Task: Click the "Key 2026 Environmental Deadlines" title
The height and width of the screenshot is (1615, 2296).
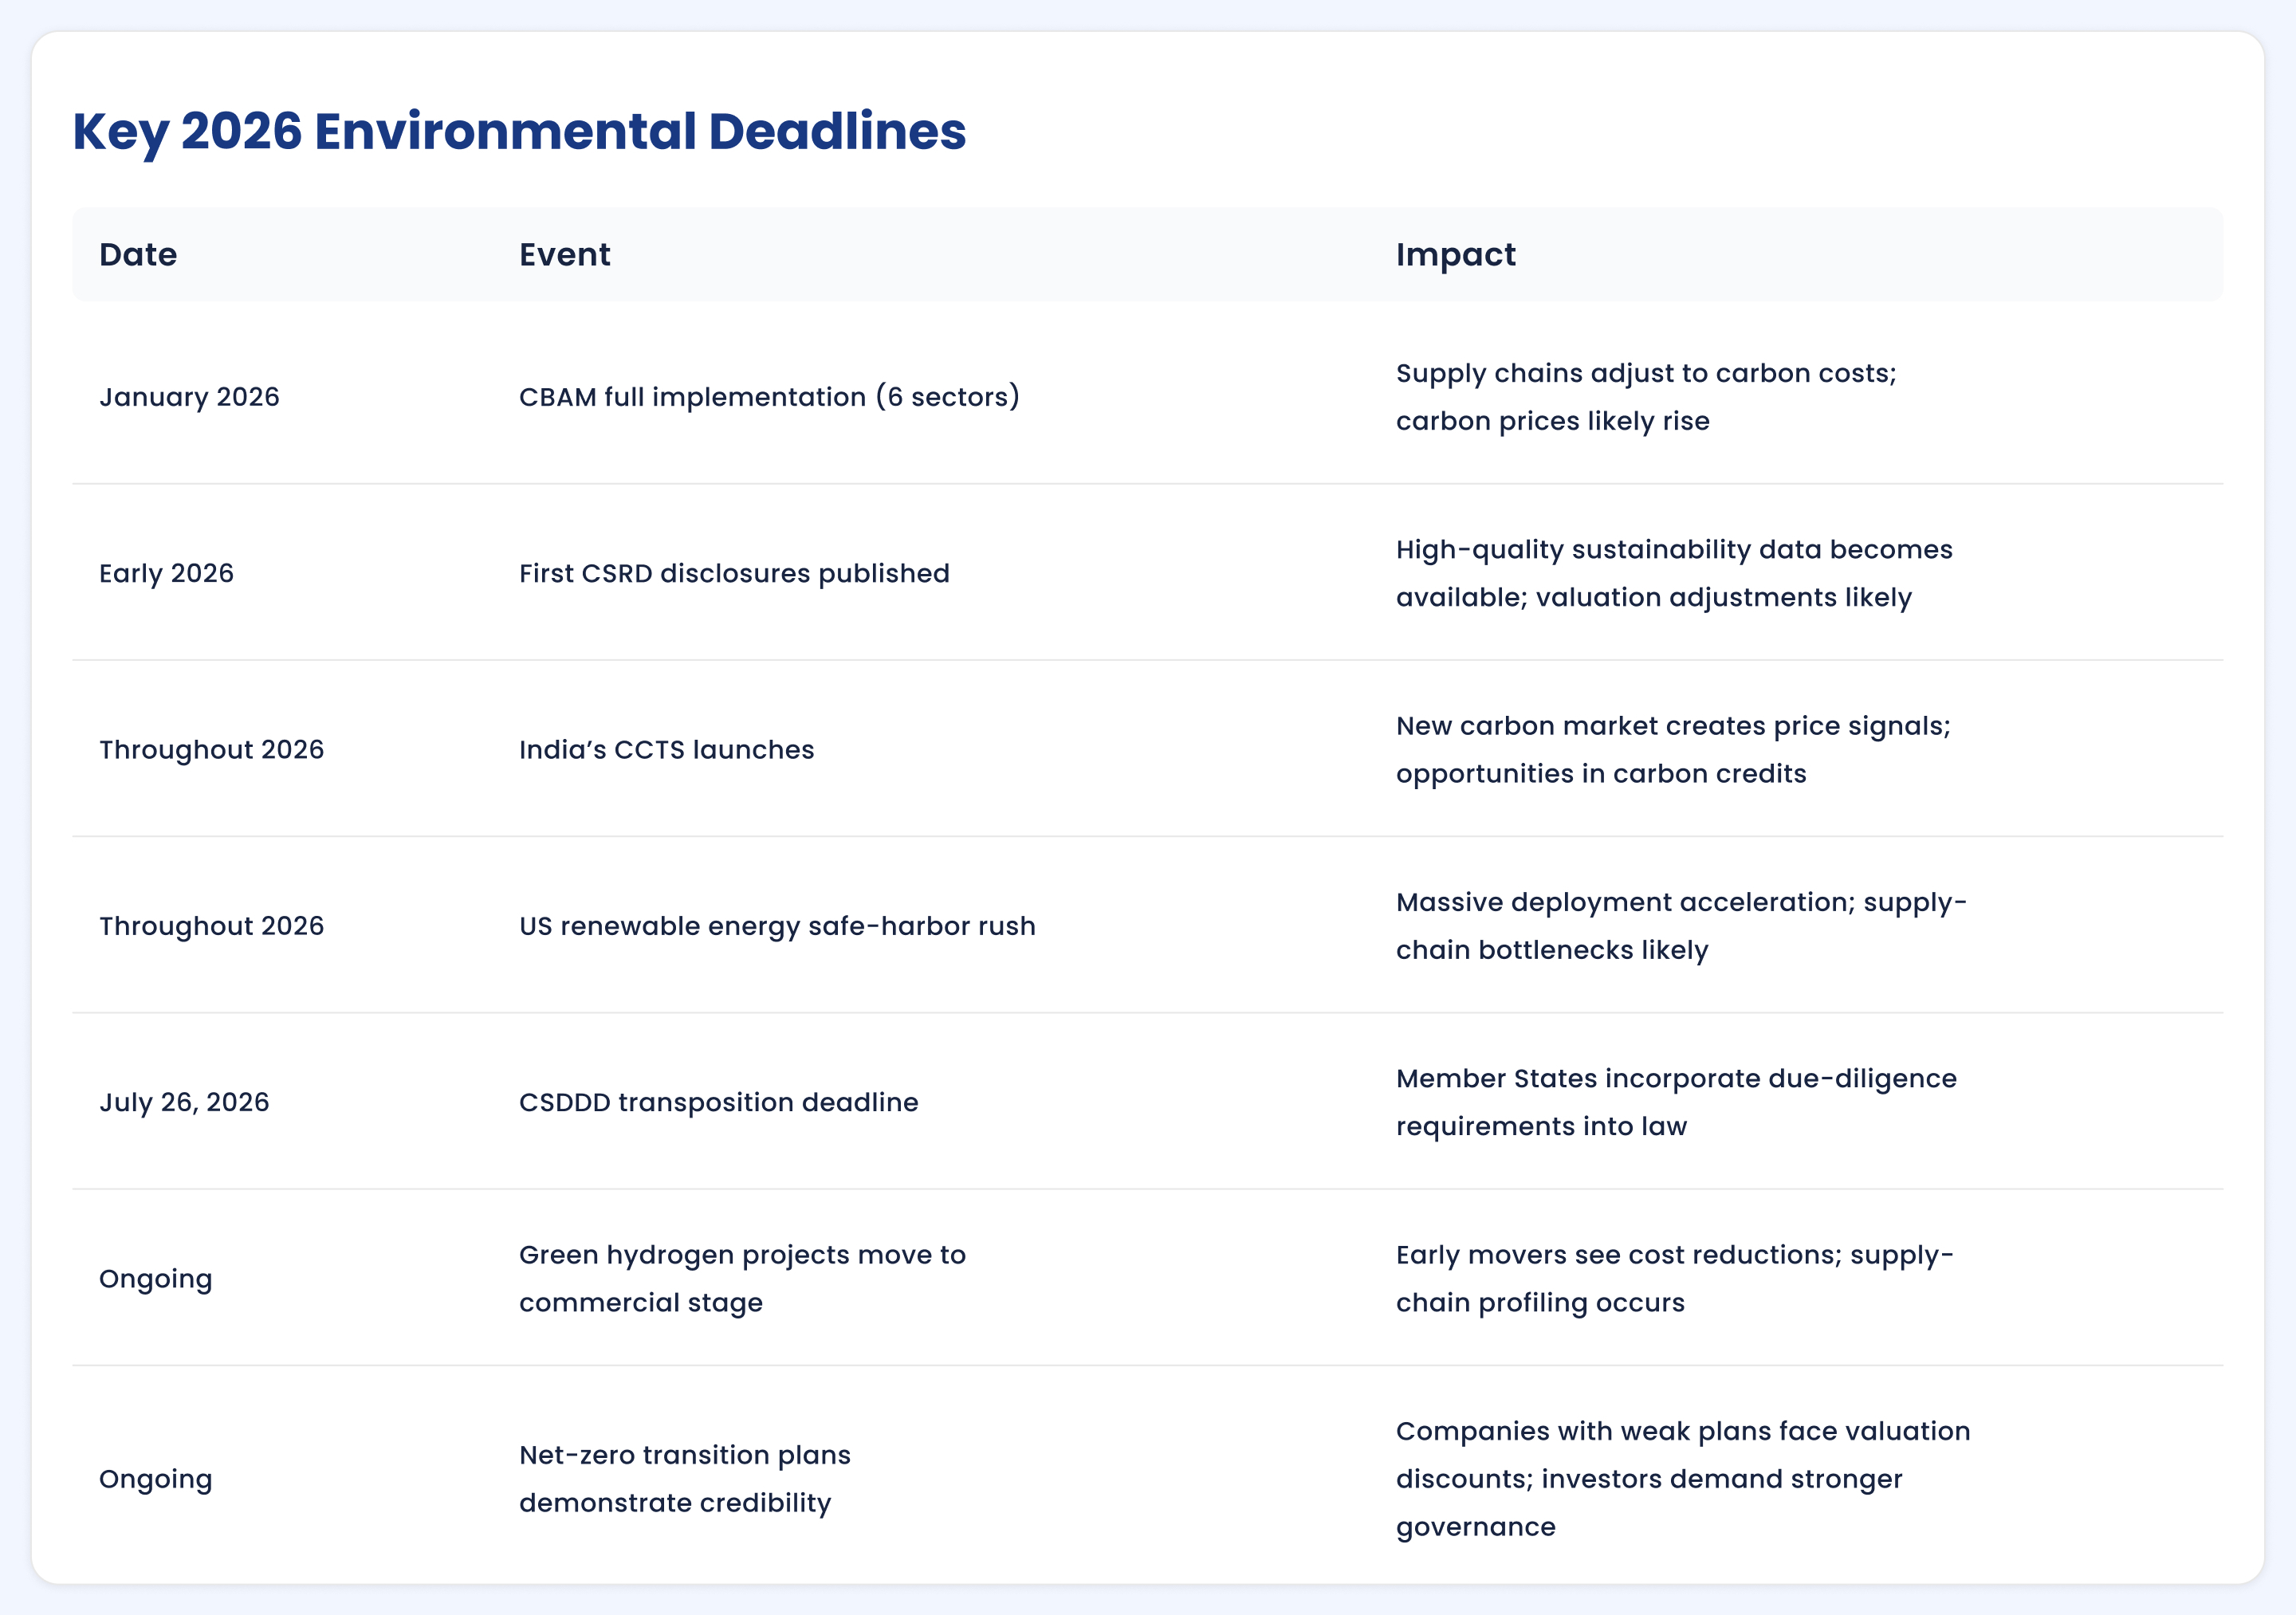Action: pos(518,130)
